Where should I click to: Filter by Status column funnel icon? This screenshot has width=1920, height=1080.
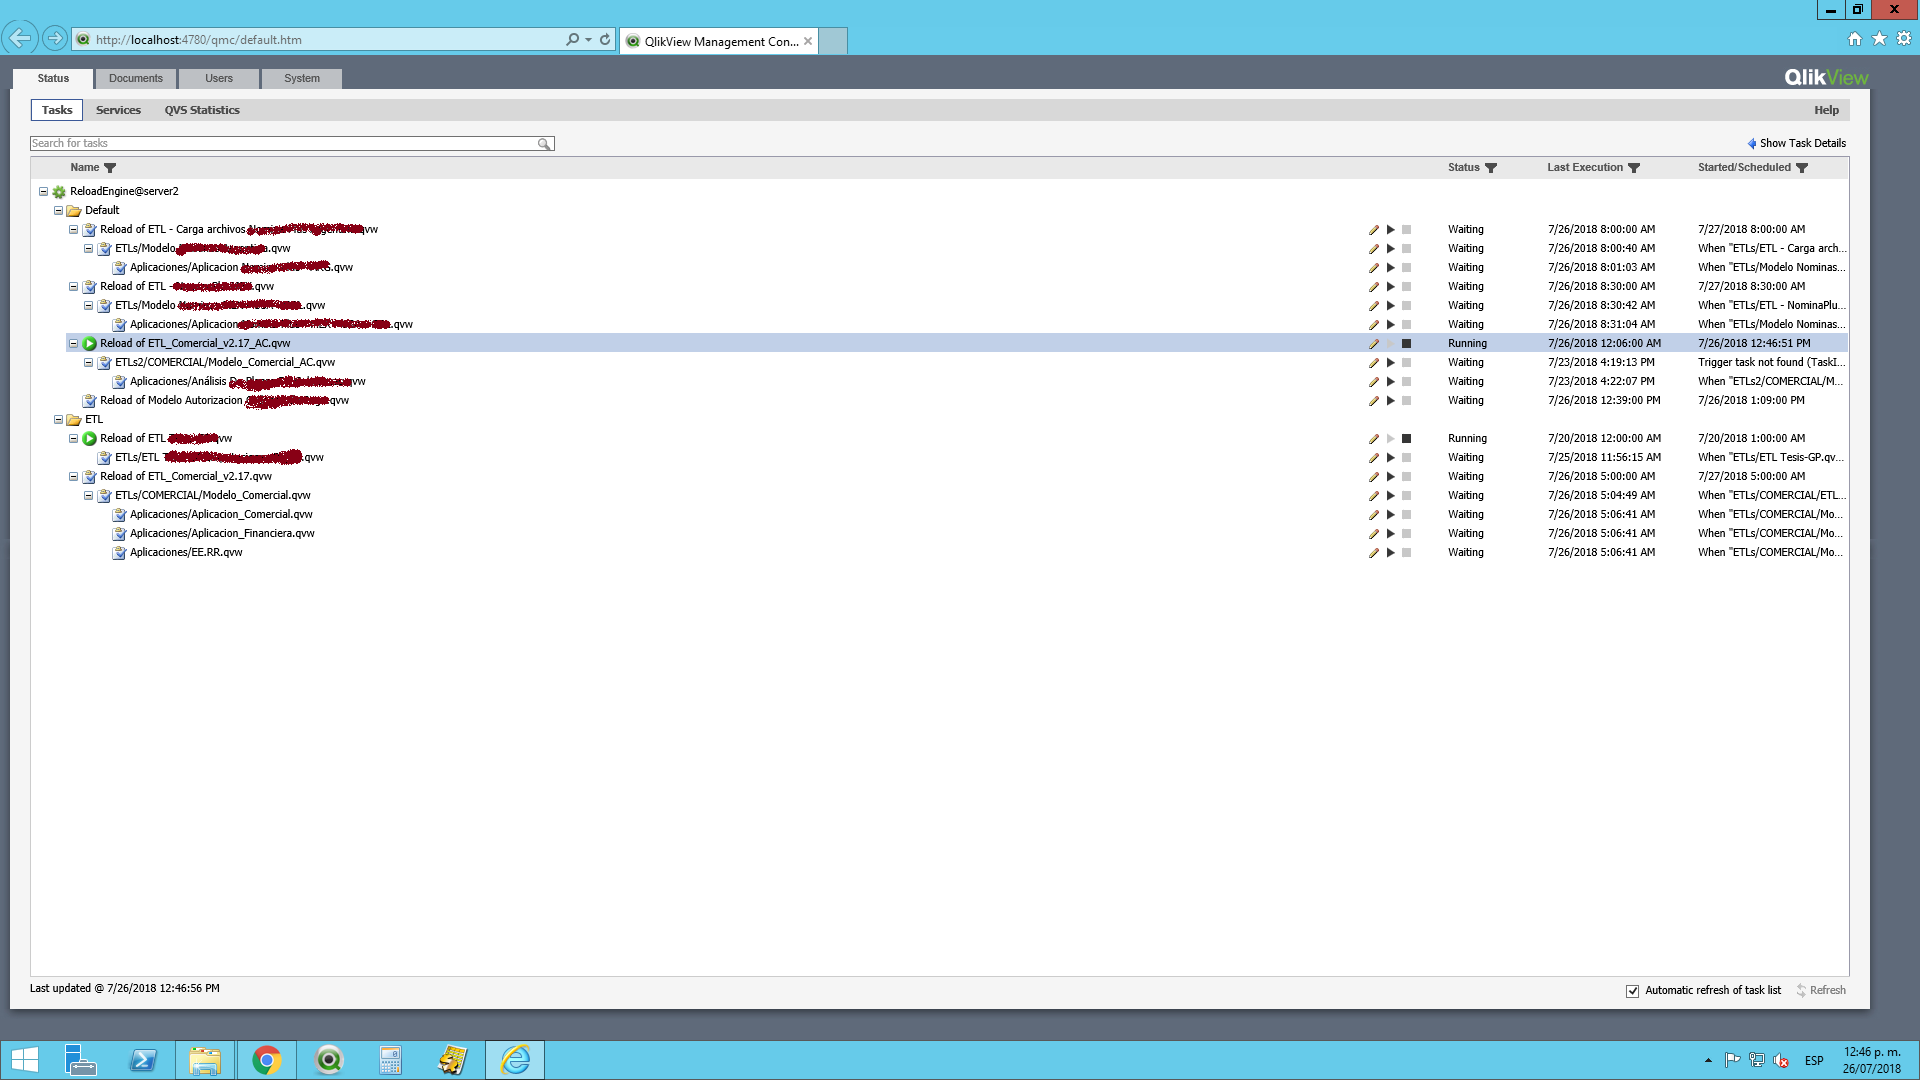1491,168
